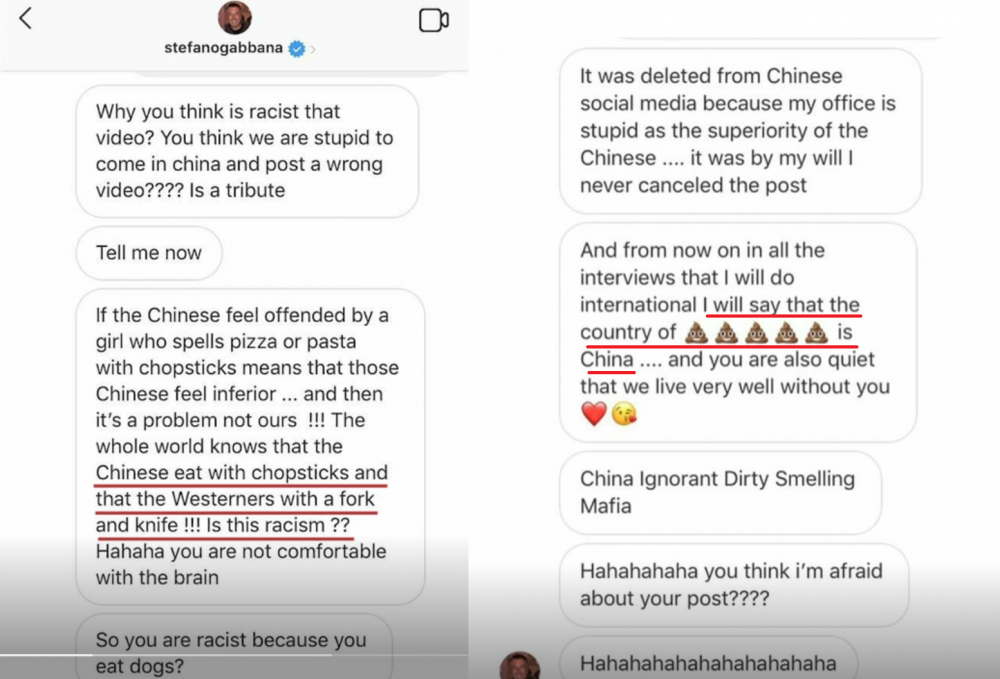The height and width of the screenshot is (679, 1000).
Task: Click the first poop emoji in the message
Action: 696,332
